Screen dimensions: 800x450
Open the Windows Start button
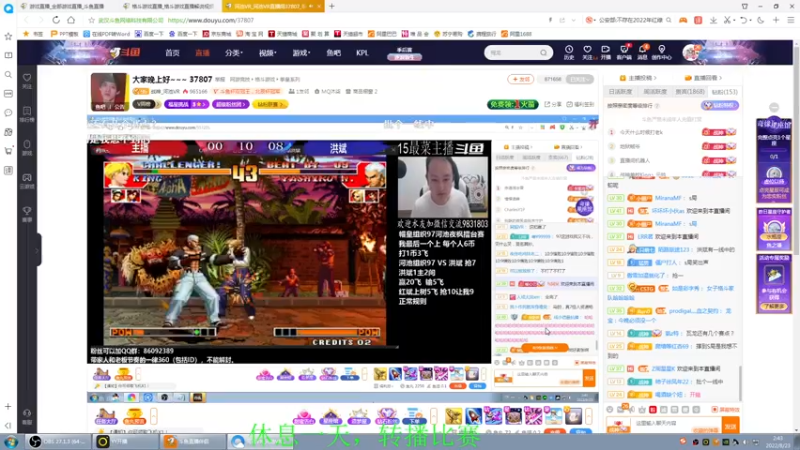pyautogui.click(x=11, y=441)
